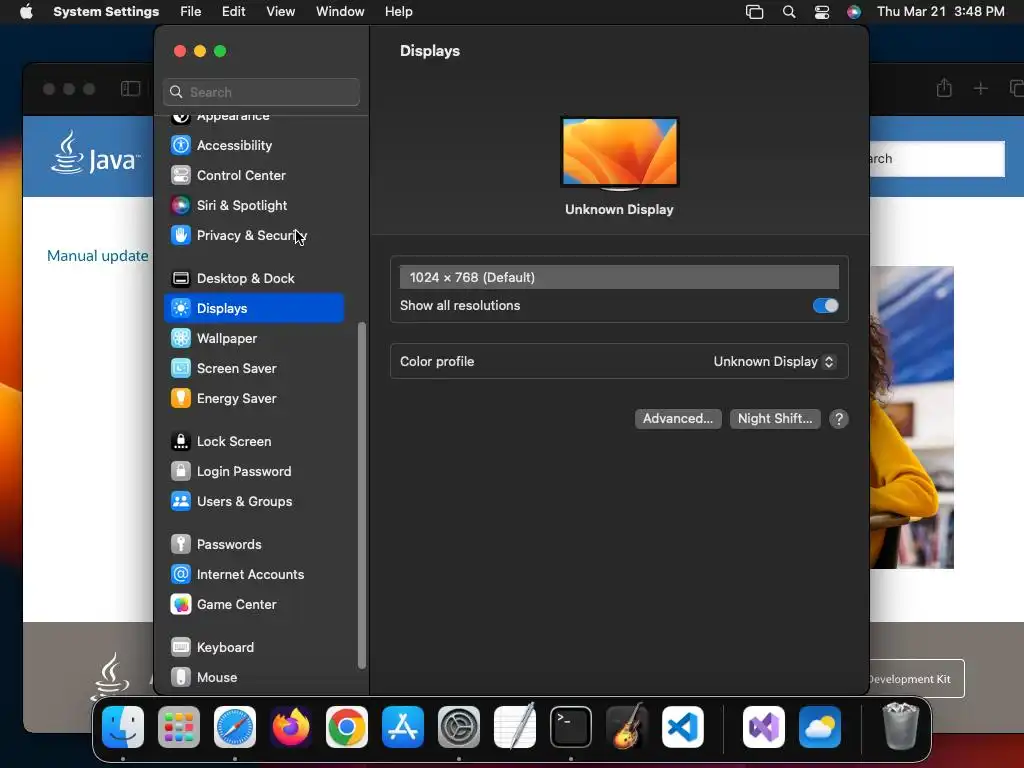Open the weather app in the Dock
The width and height of the screenshot is (1024, 768).
(820, 727)
